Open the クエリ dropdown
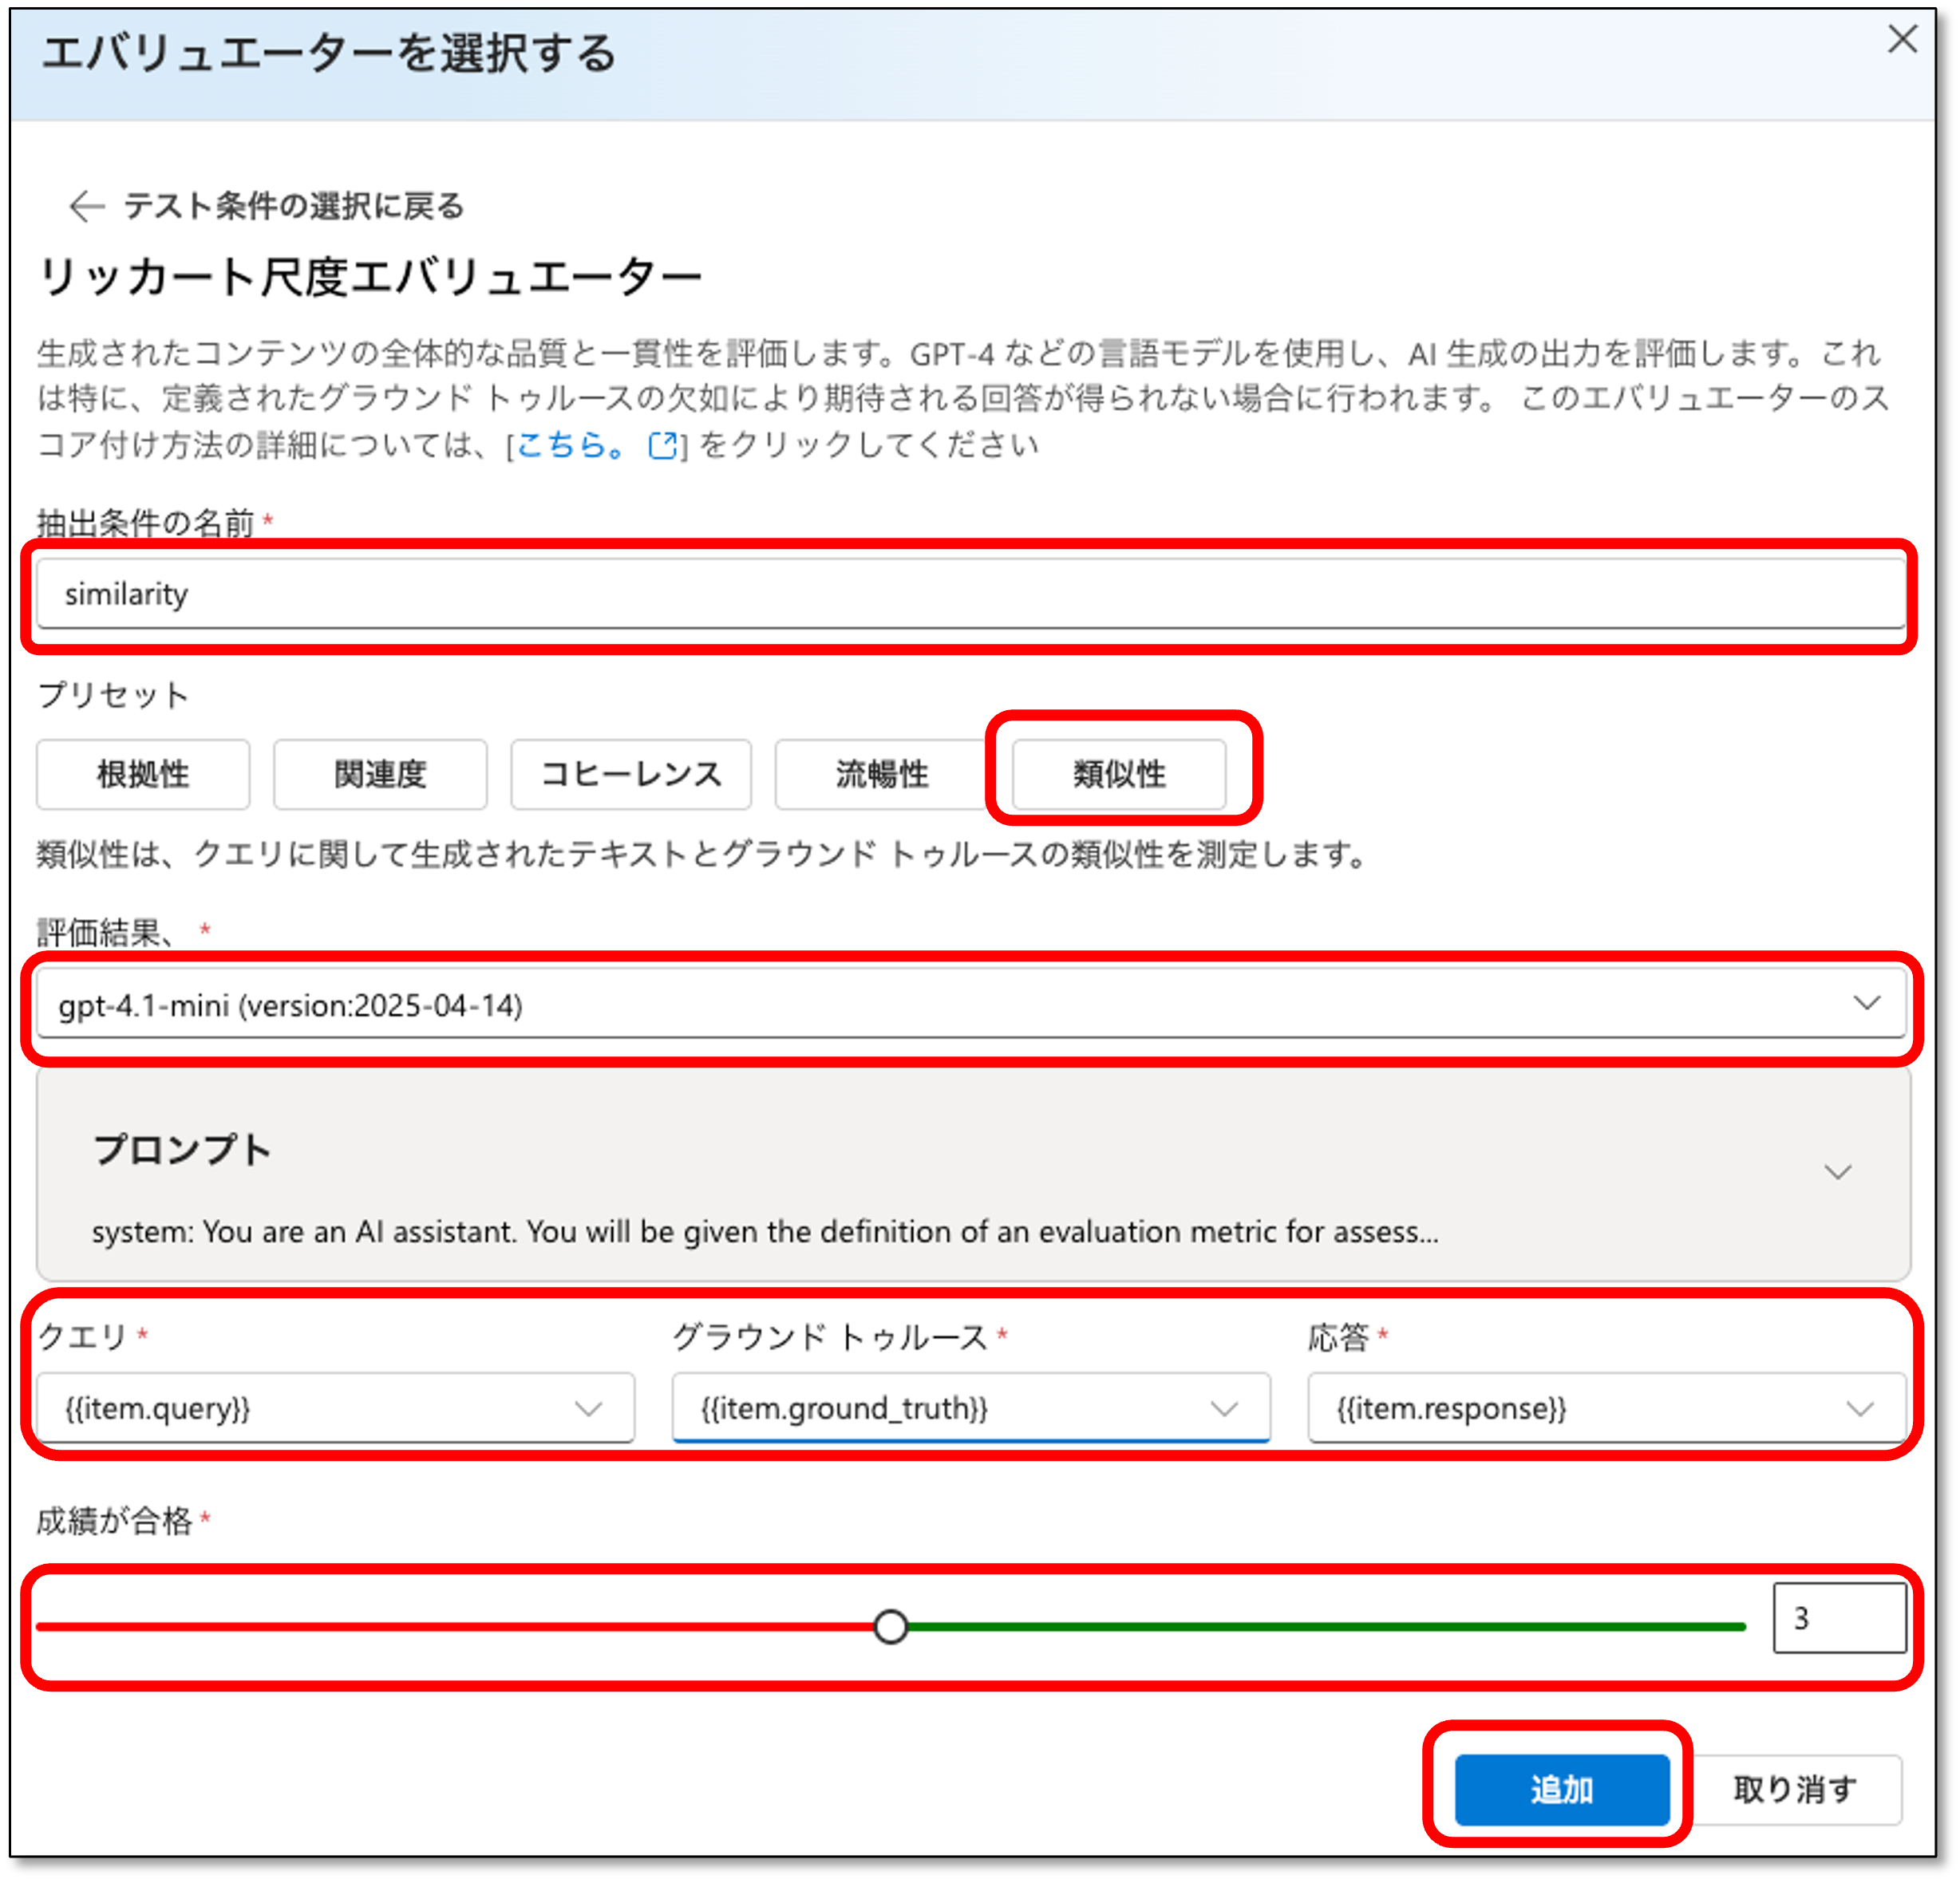The width and height of the screenshot is (1960, 1883). [x=335, y=1408]
